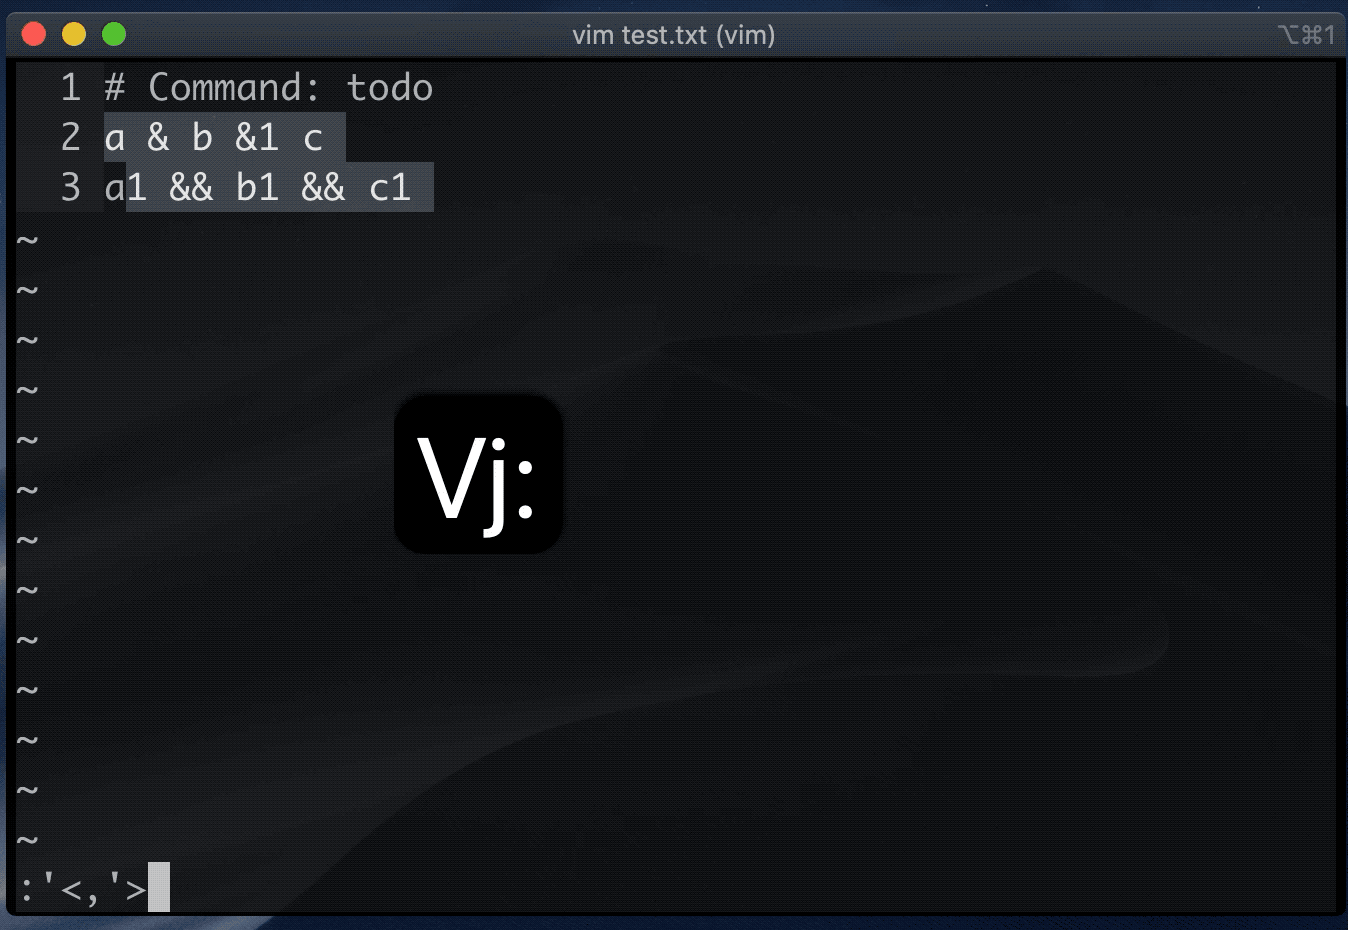Click 'b1' in the third line
Image resolution: width=1348 pixels, height=930 pixels.
pyautogui.click(x=257, y=188)
